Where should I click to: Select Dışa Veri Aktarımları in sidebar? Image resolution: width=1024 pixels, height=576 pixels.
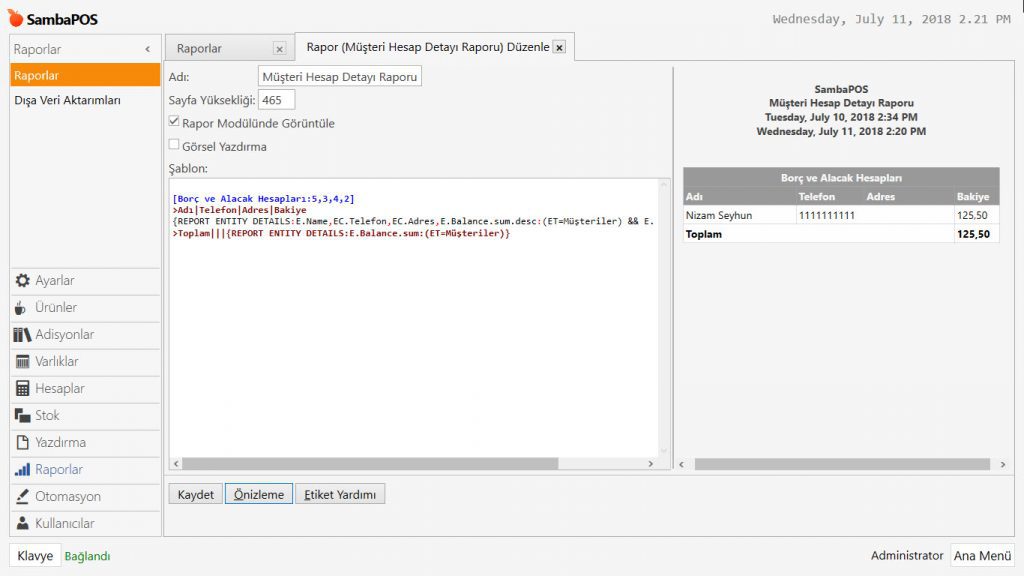[67, 100]
